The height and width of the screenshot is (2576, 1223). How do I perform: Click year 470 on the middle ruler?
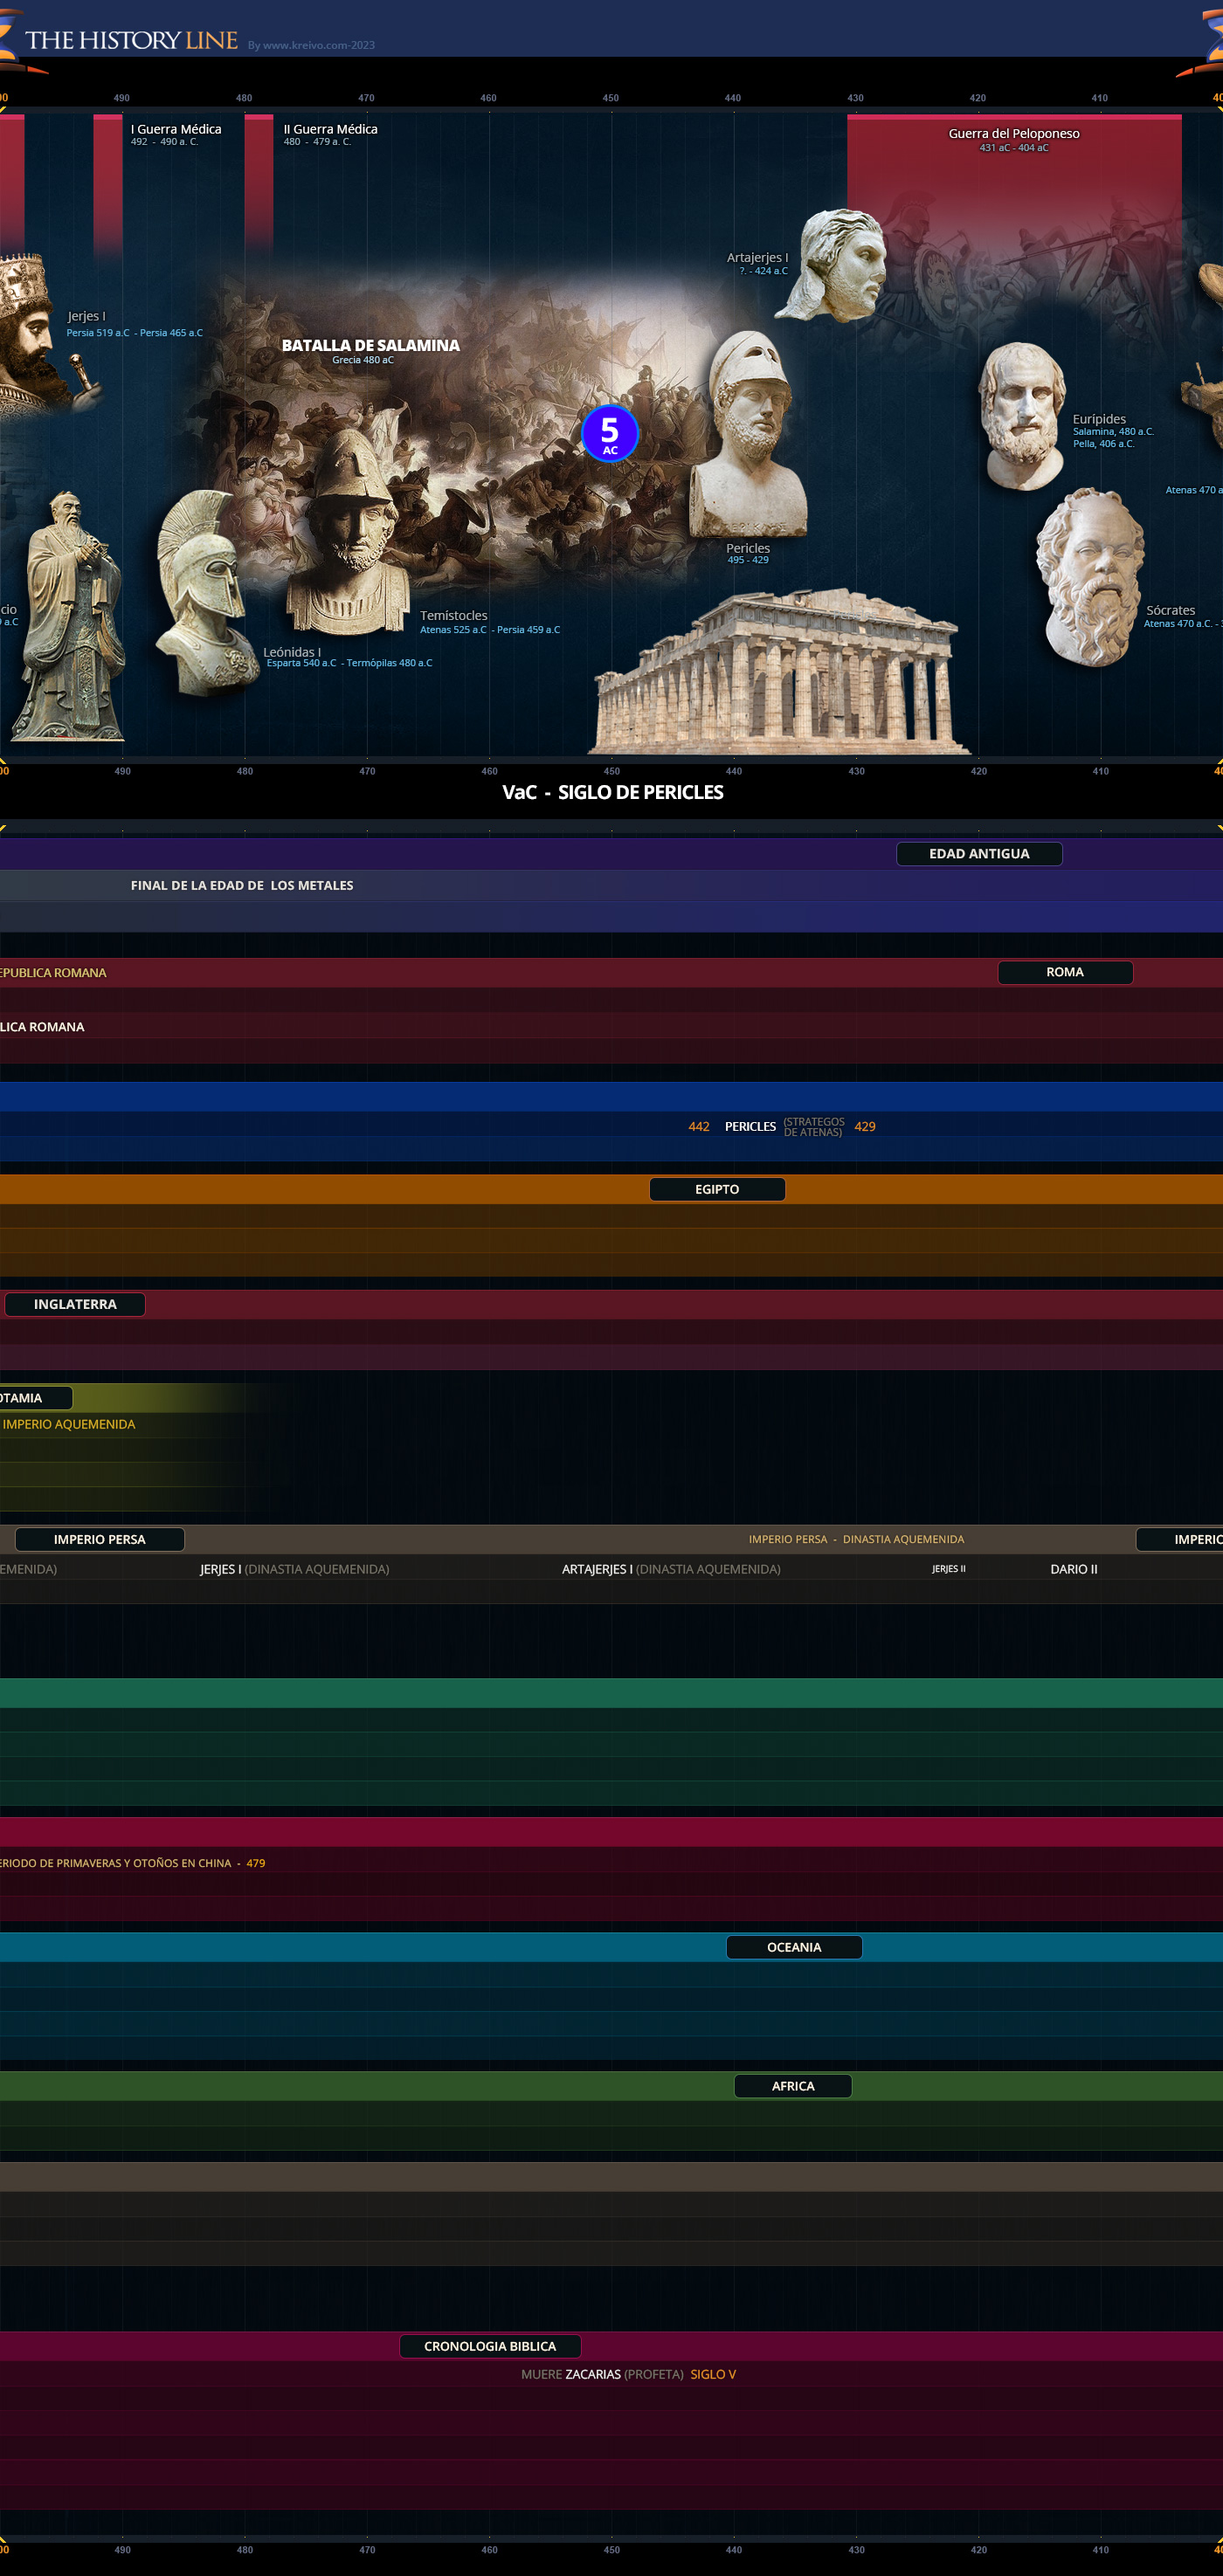coord(367,771)
